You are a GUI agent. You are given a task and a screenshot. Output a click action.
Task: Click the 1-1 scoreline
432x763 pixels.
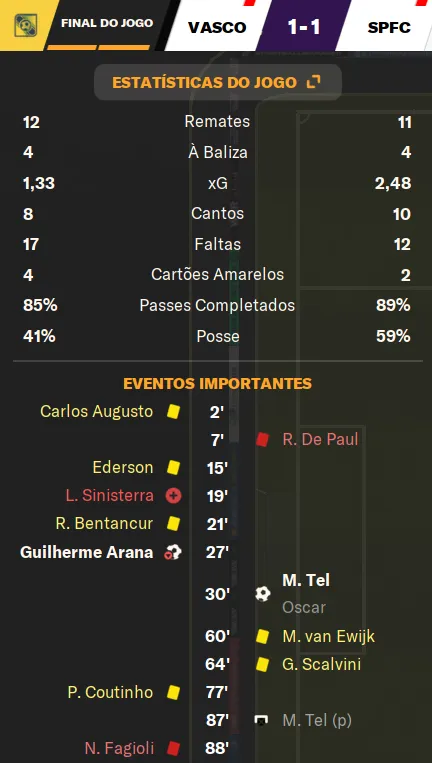pos(304,27)
